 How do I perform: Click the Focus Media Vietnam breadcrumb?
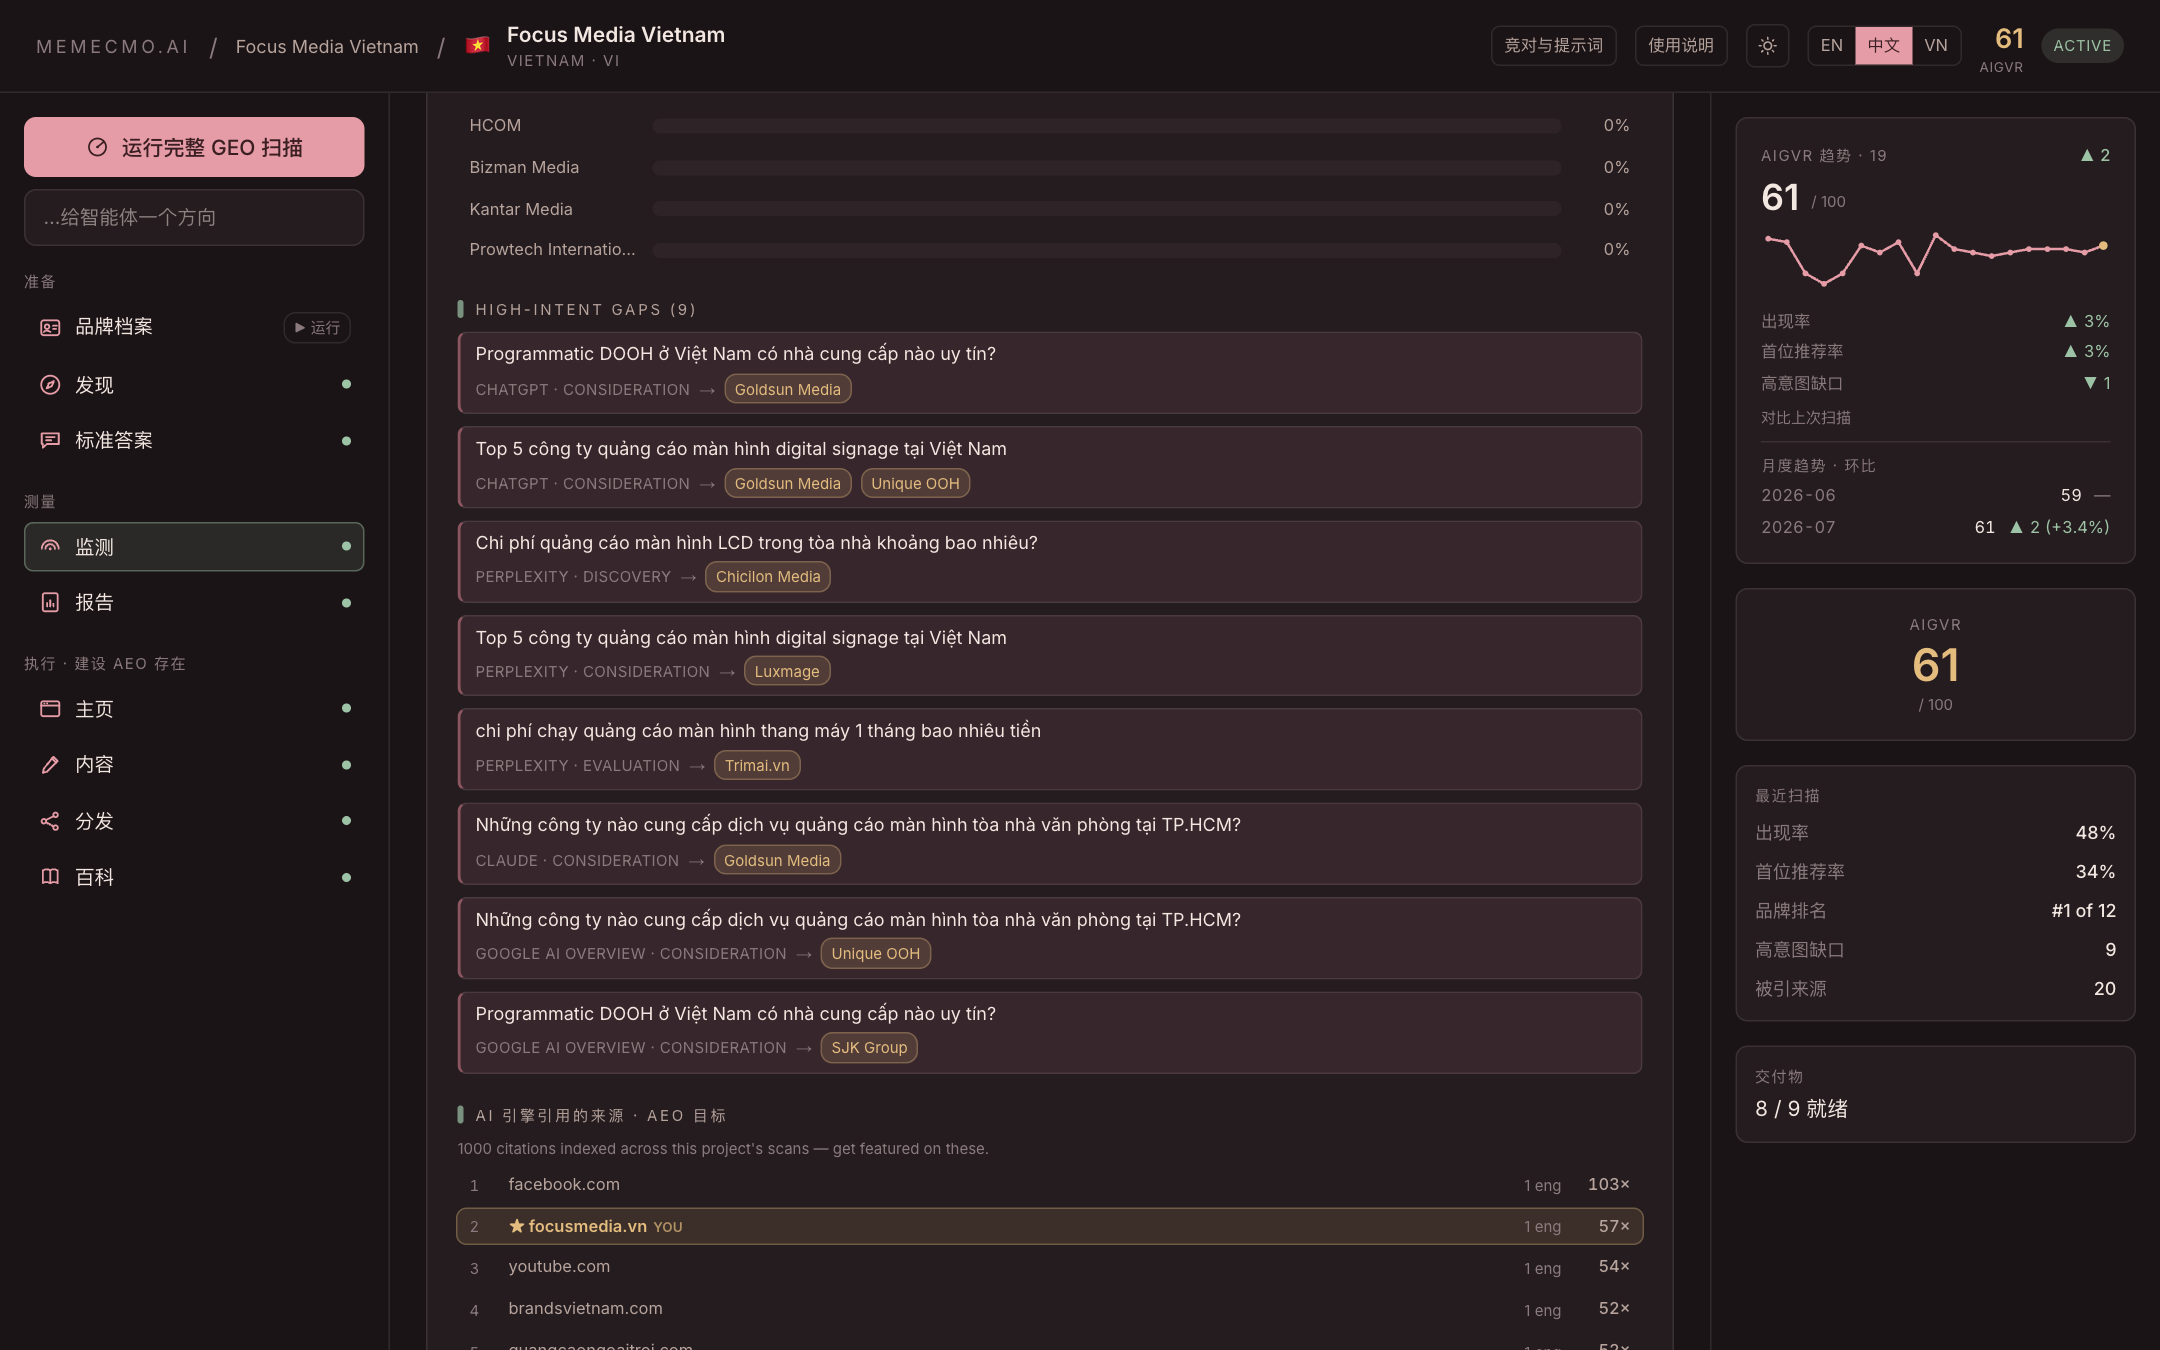pos(327,47)
